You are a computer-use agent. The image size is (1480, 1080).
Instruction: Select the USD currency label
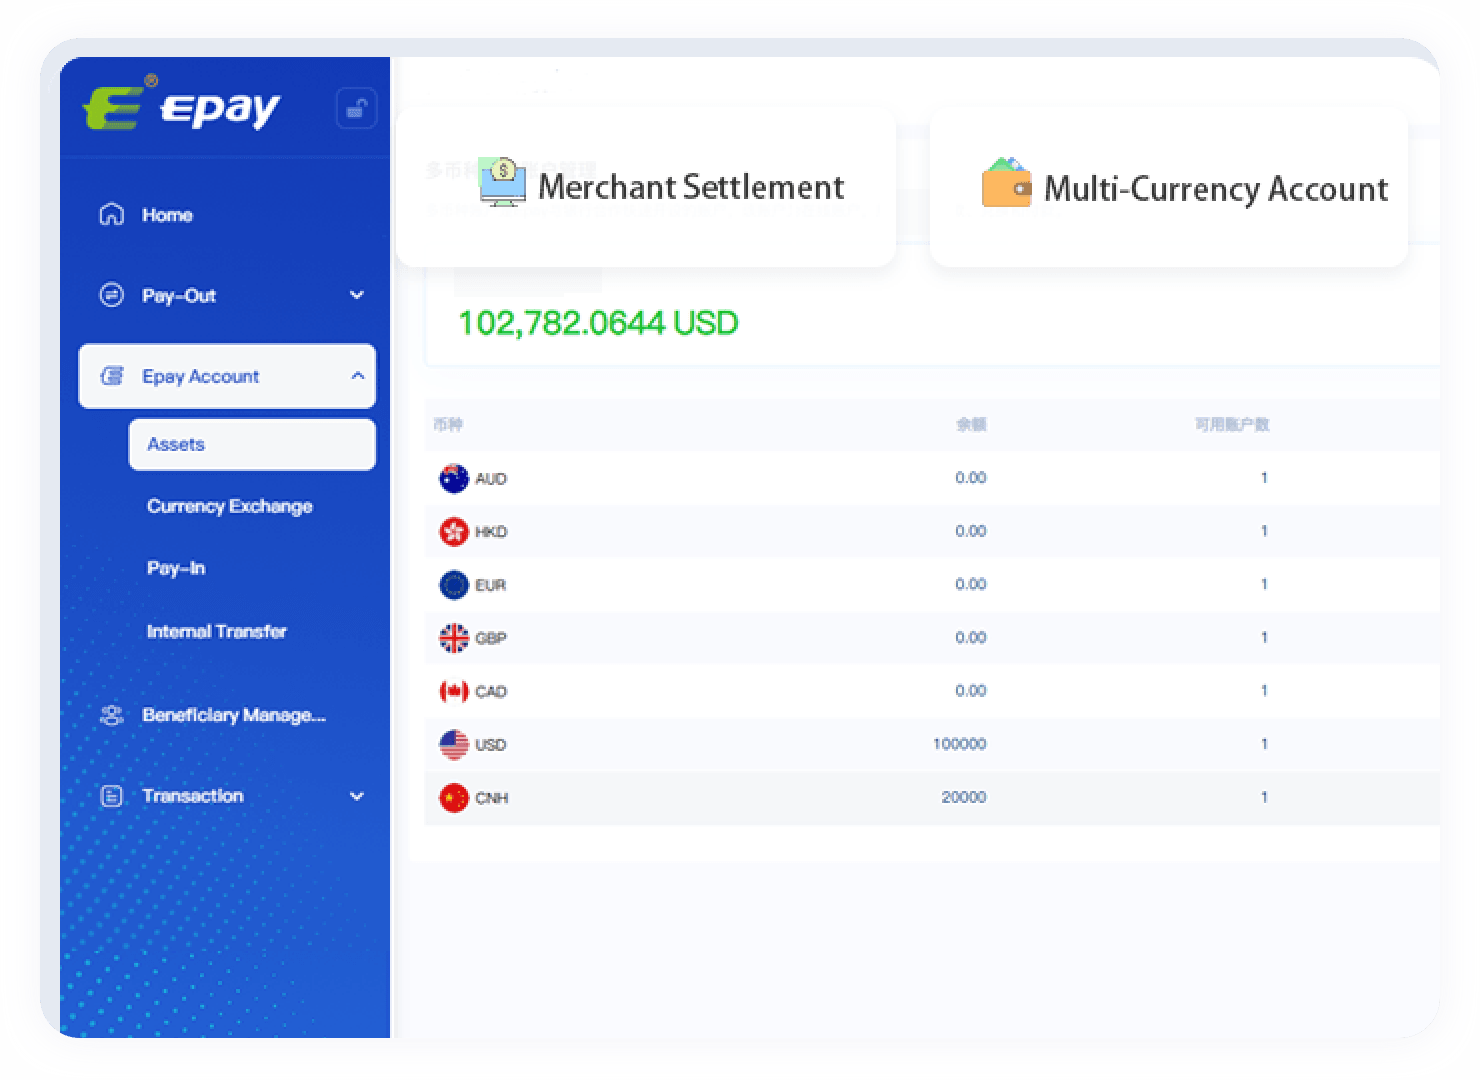(x=491, y=745)
